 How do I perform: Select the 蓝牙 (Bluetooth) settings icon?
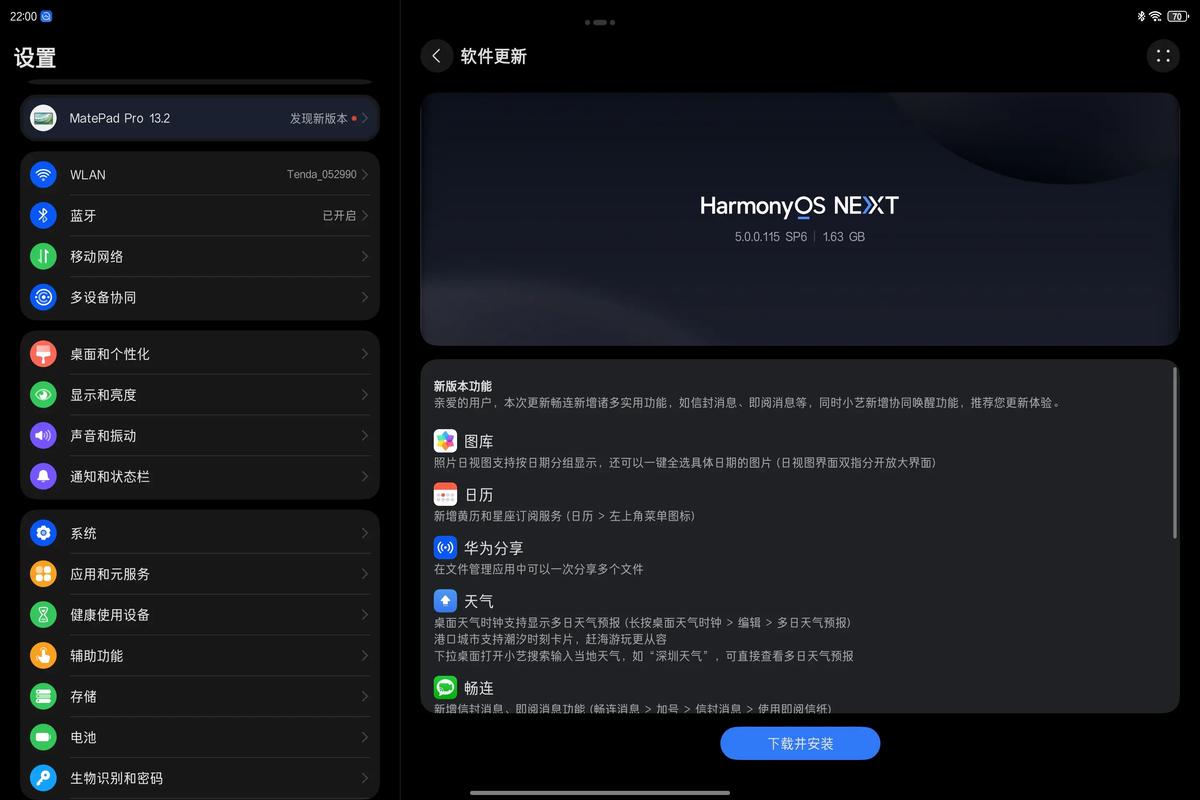click(43, 215)
